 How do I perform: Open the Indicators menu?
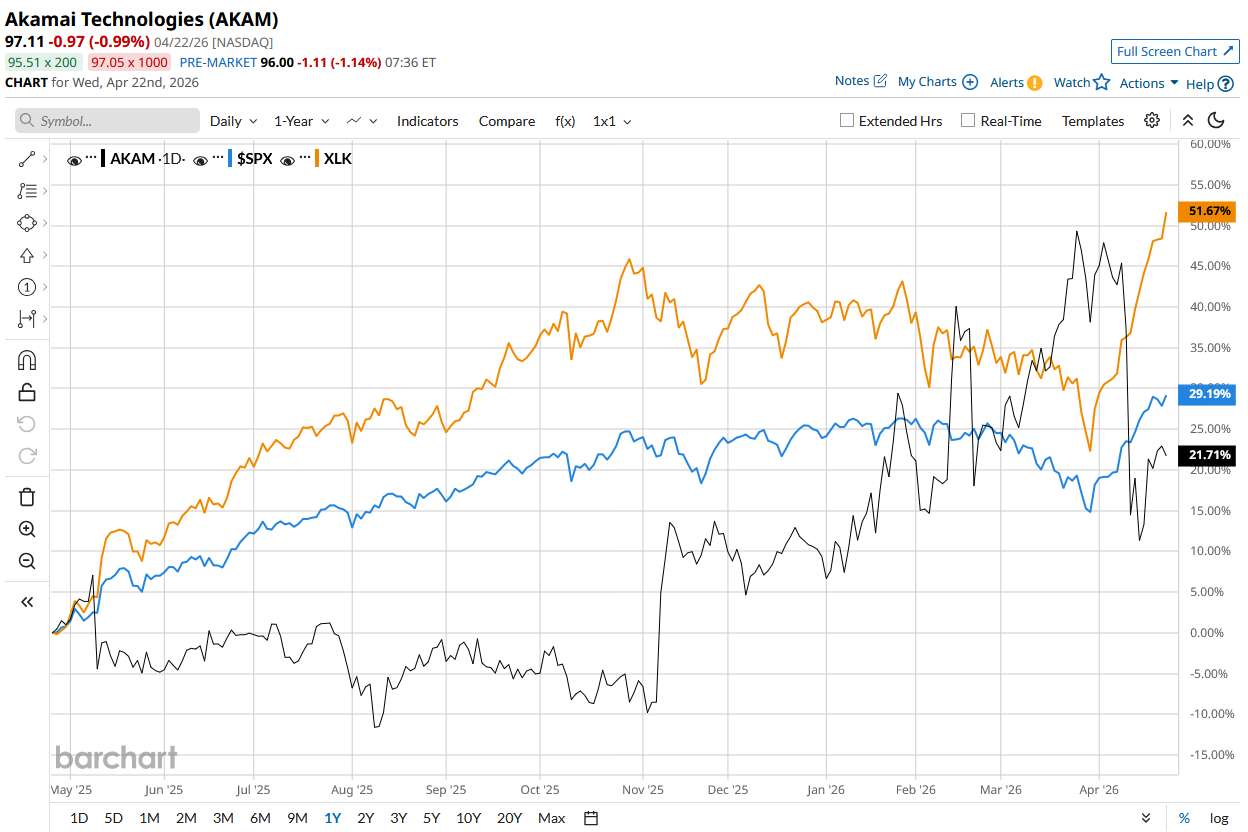click(x=427, y=121)
